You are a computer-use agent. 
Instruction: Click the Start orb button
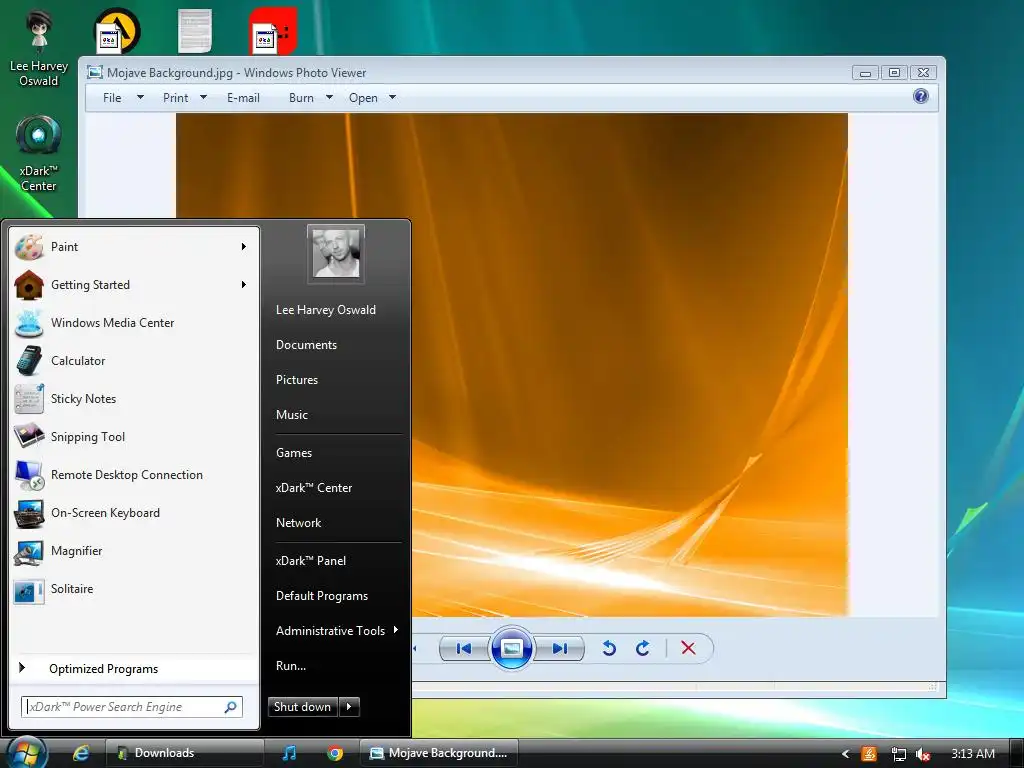point(25,752)
